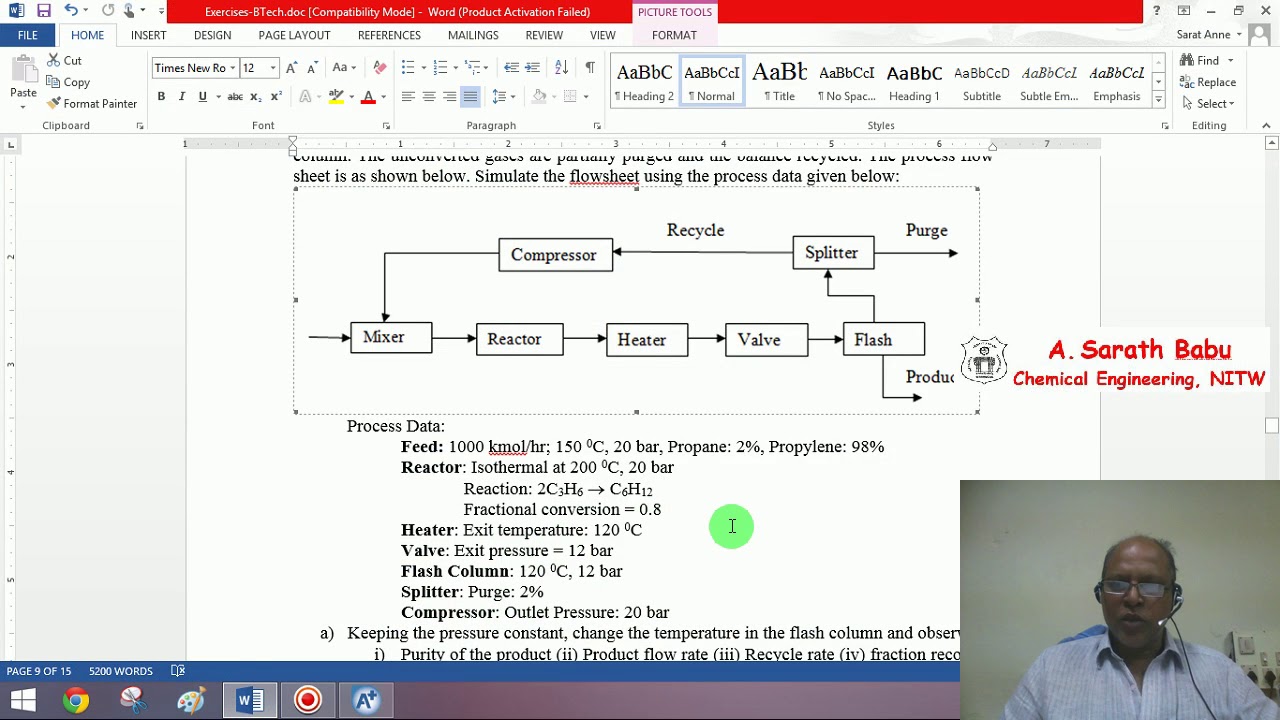1280x720 pixels.
Task: Apply paragraph shading color
Action: tap(538, 96)
